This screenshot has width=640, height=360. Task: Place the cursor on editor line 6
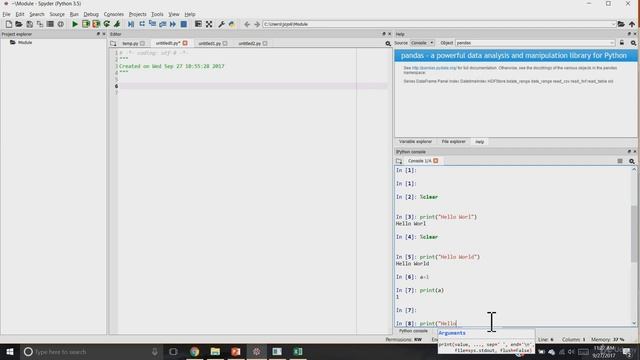pyautogui.click(x=253, y=86)
